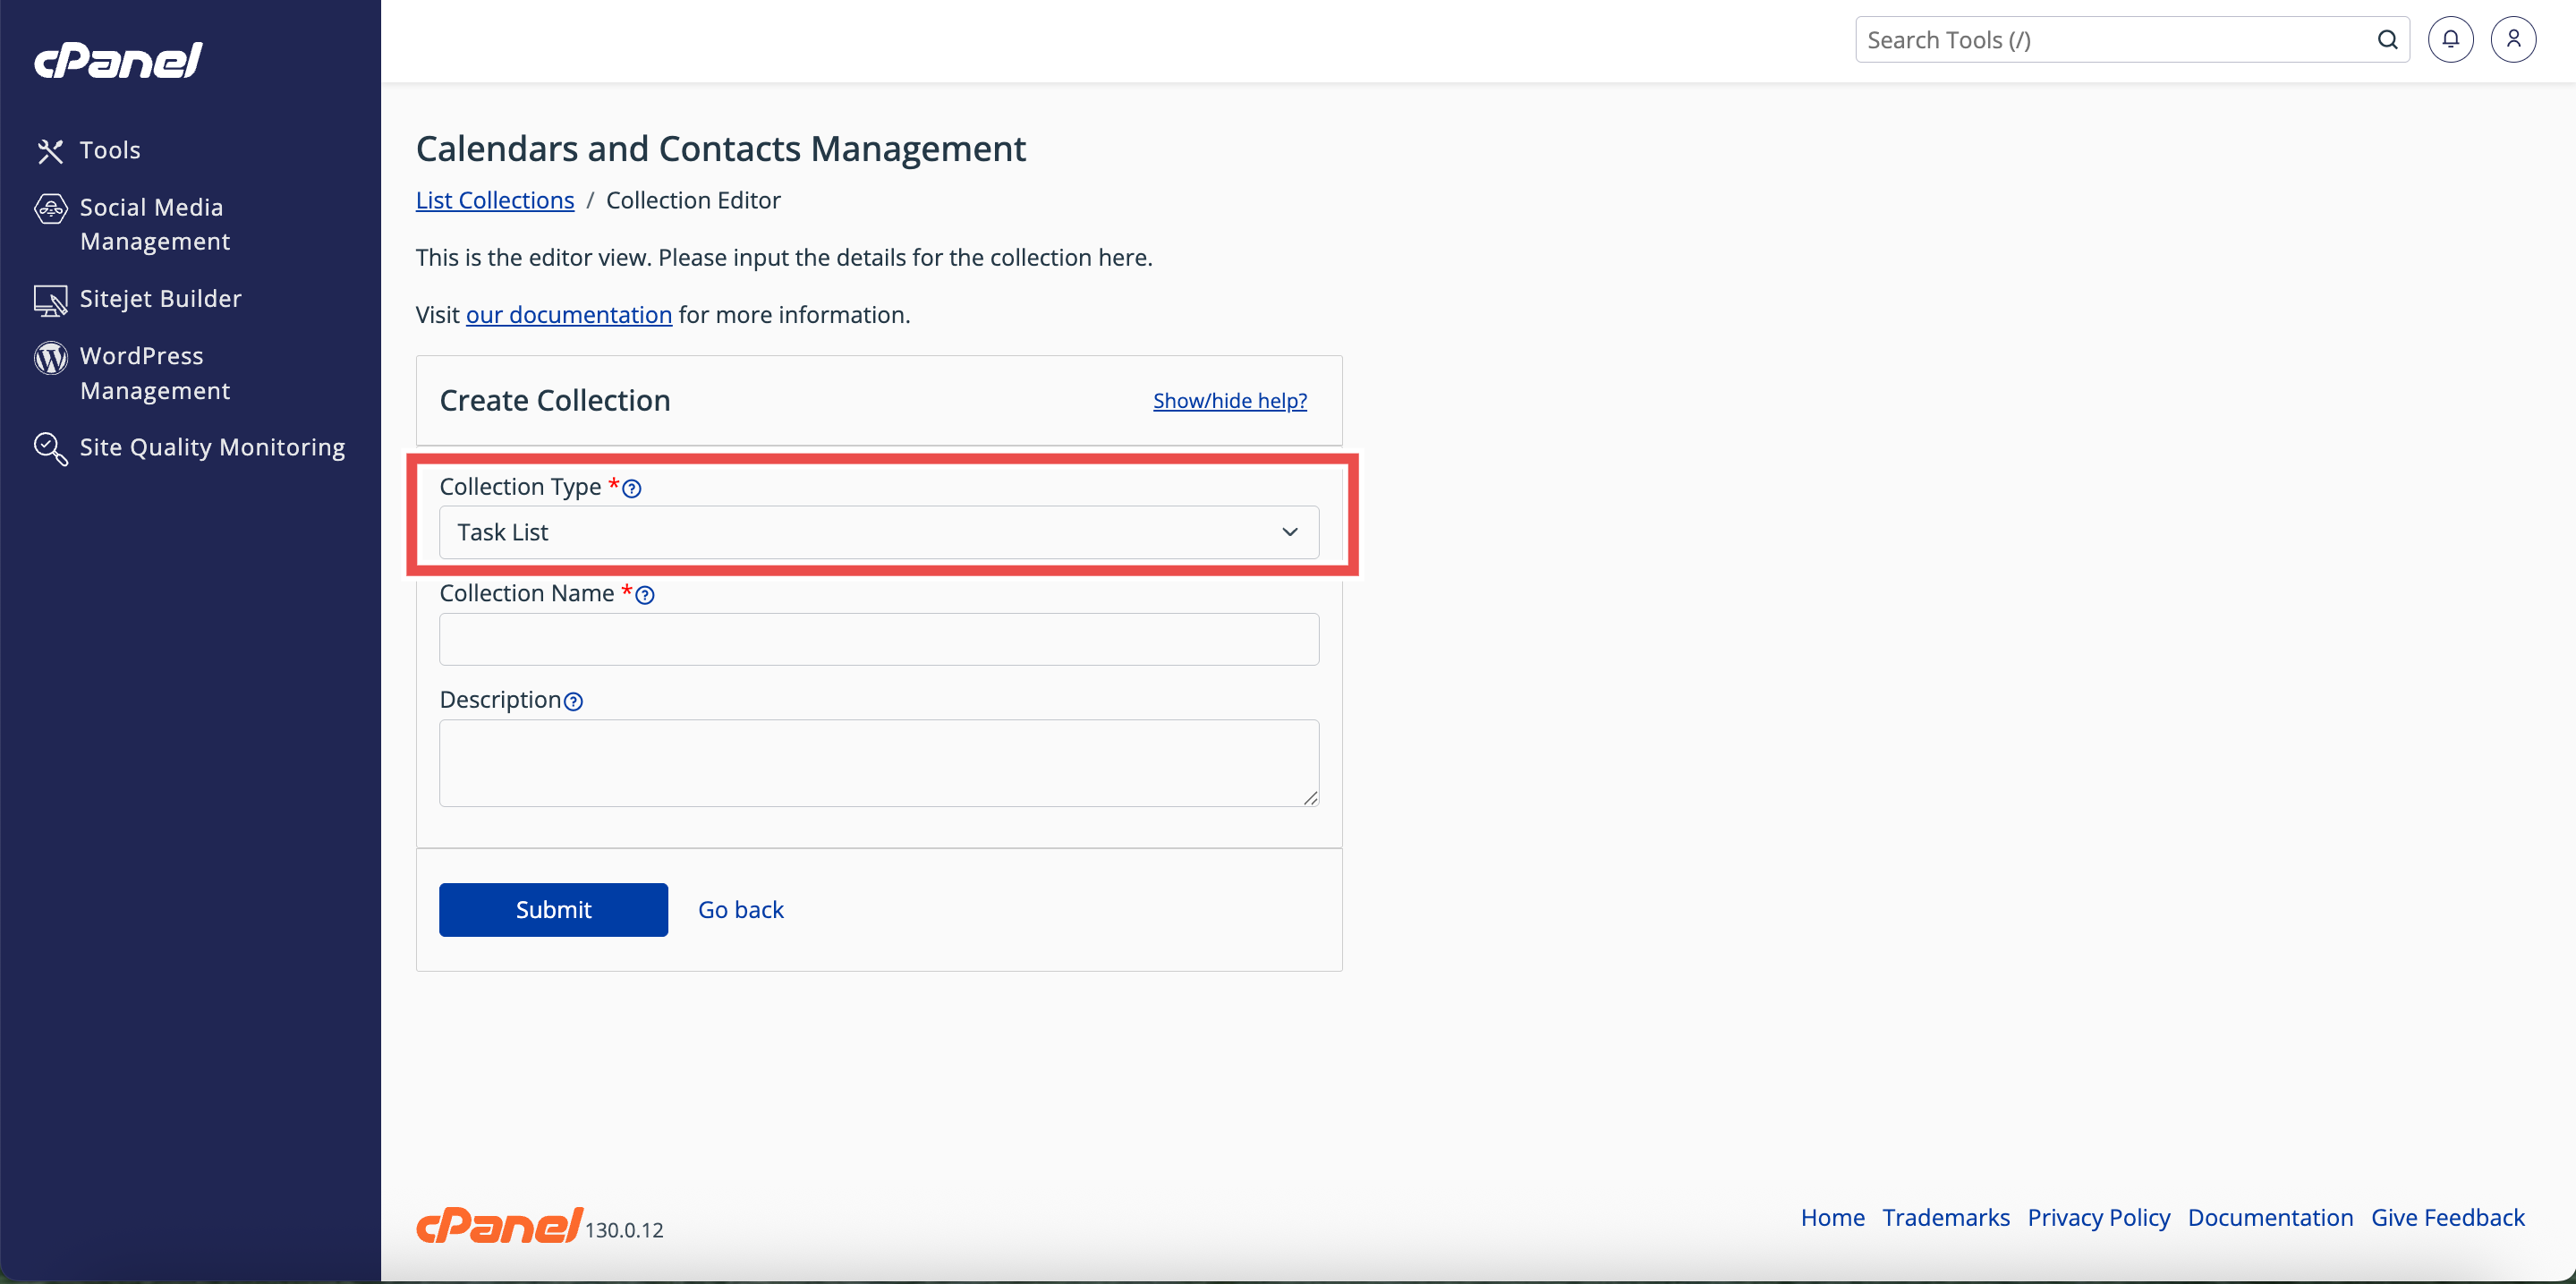Click the Go back link
The width and height of the screenshot is (2576, 1284).
pyautogui.click(x=740, y=909)
